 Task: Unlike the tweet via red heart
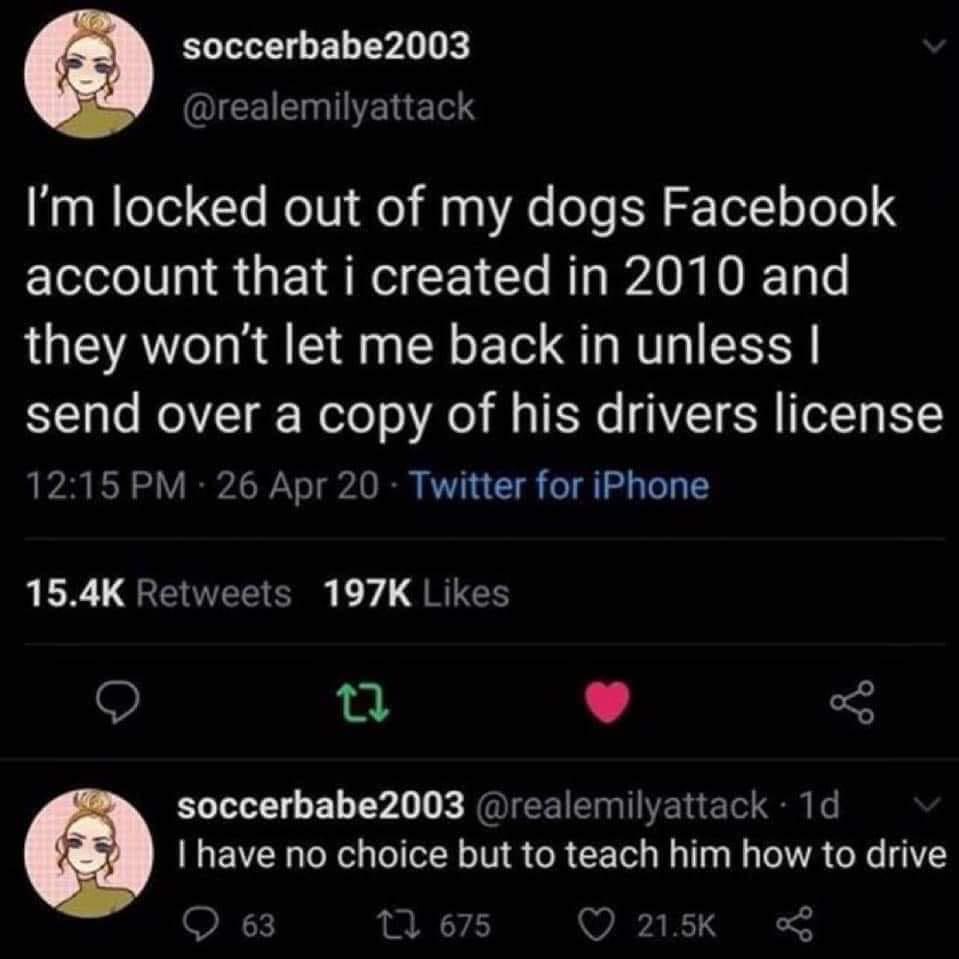pos(607,702)
